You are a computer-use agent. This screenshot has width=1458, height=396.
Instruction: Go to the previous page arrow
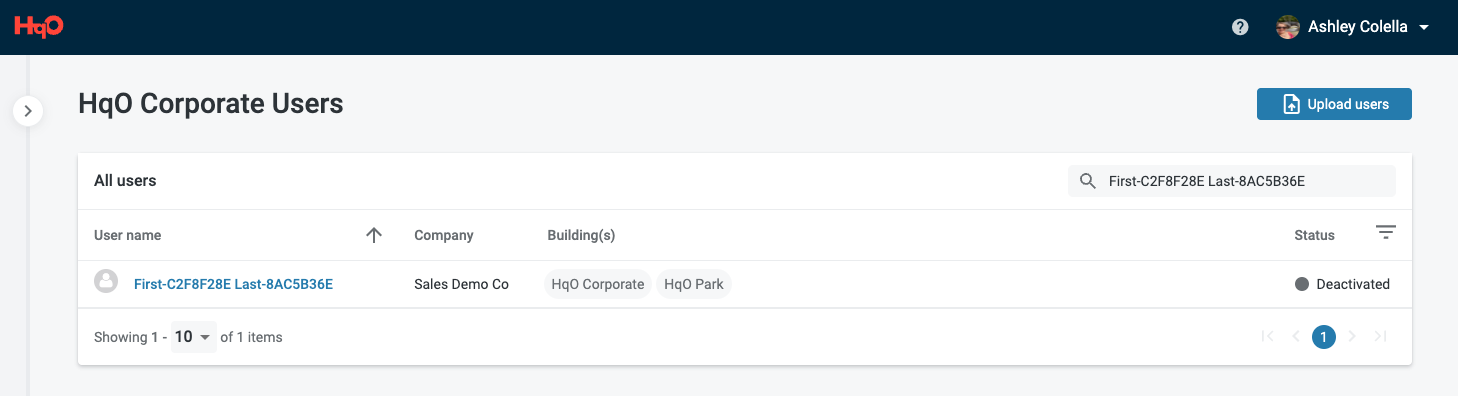point(1296,337)
